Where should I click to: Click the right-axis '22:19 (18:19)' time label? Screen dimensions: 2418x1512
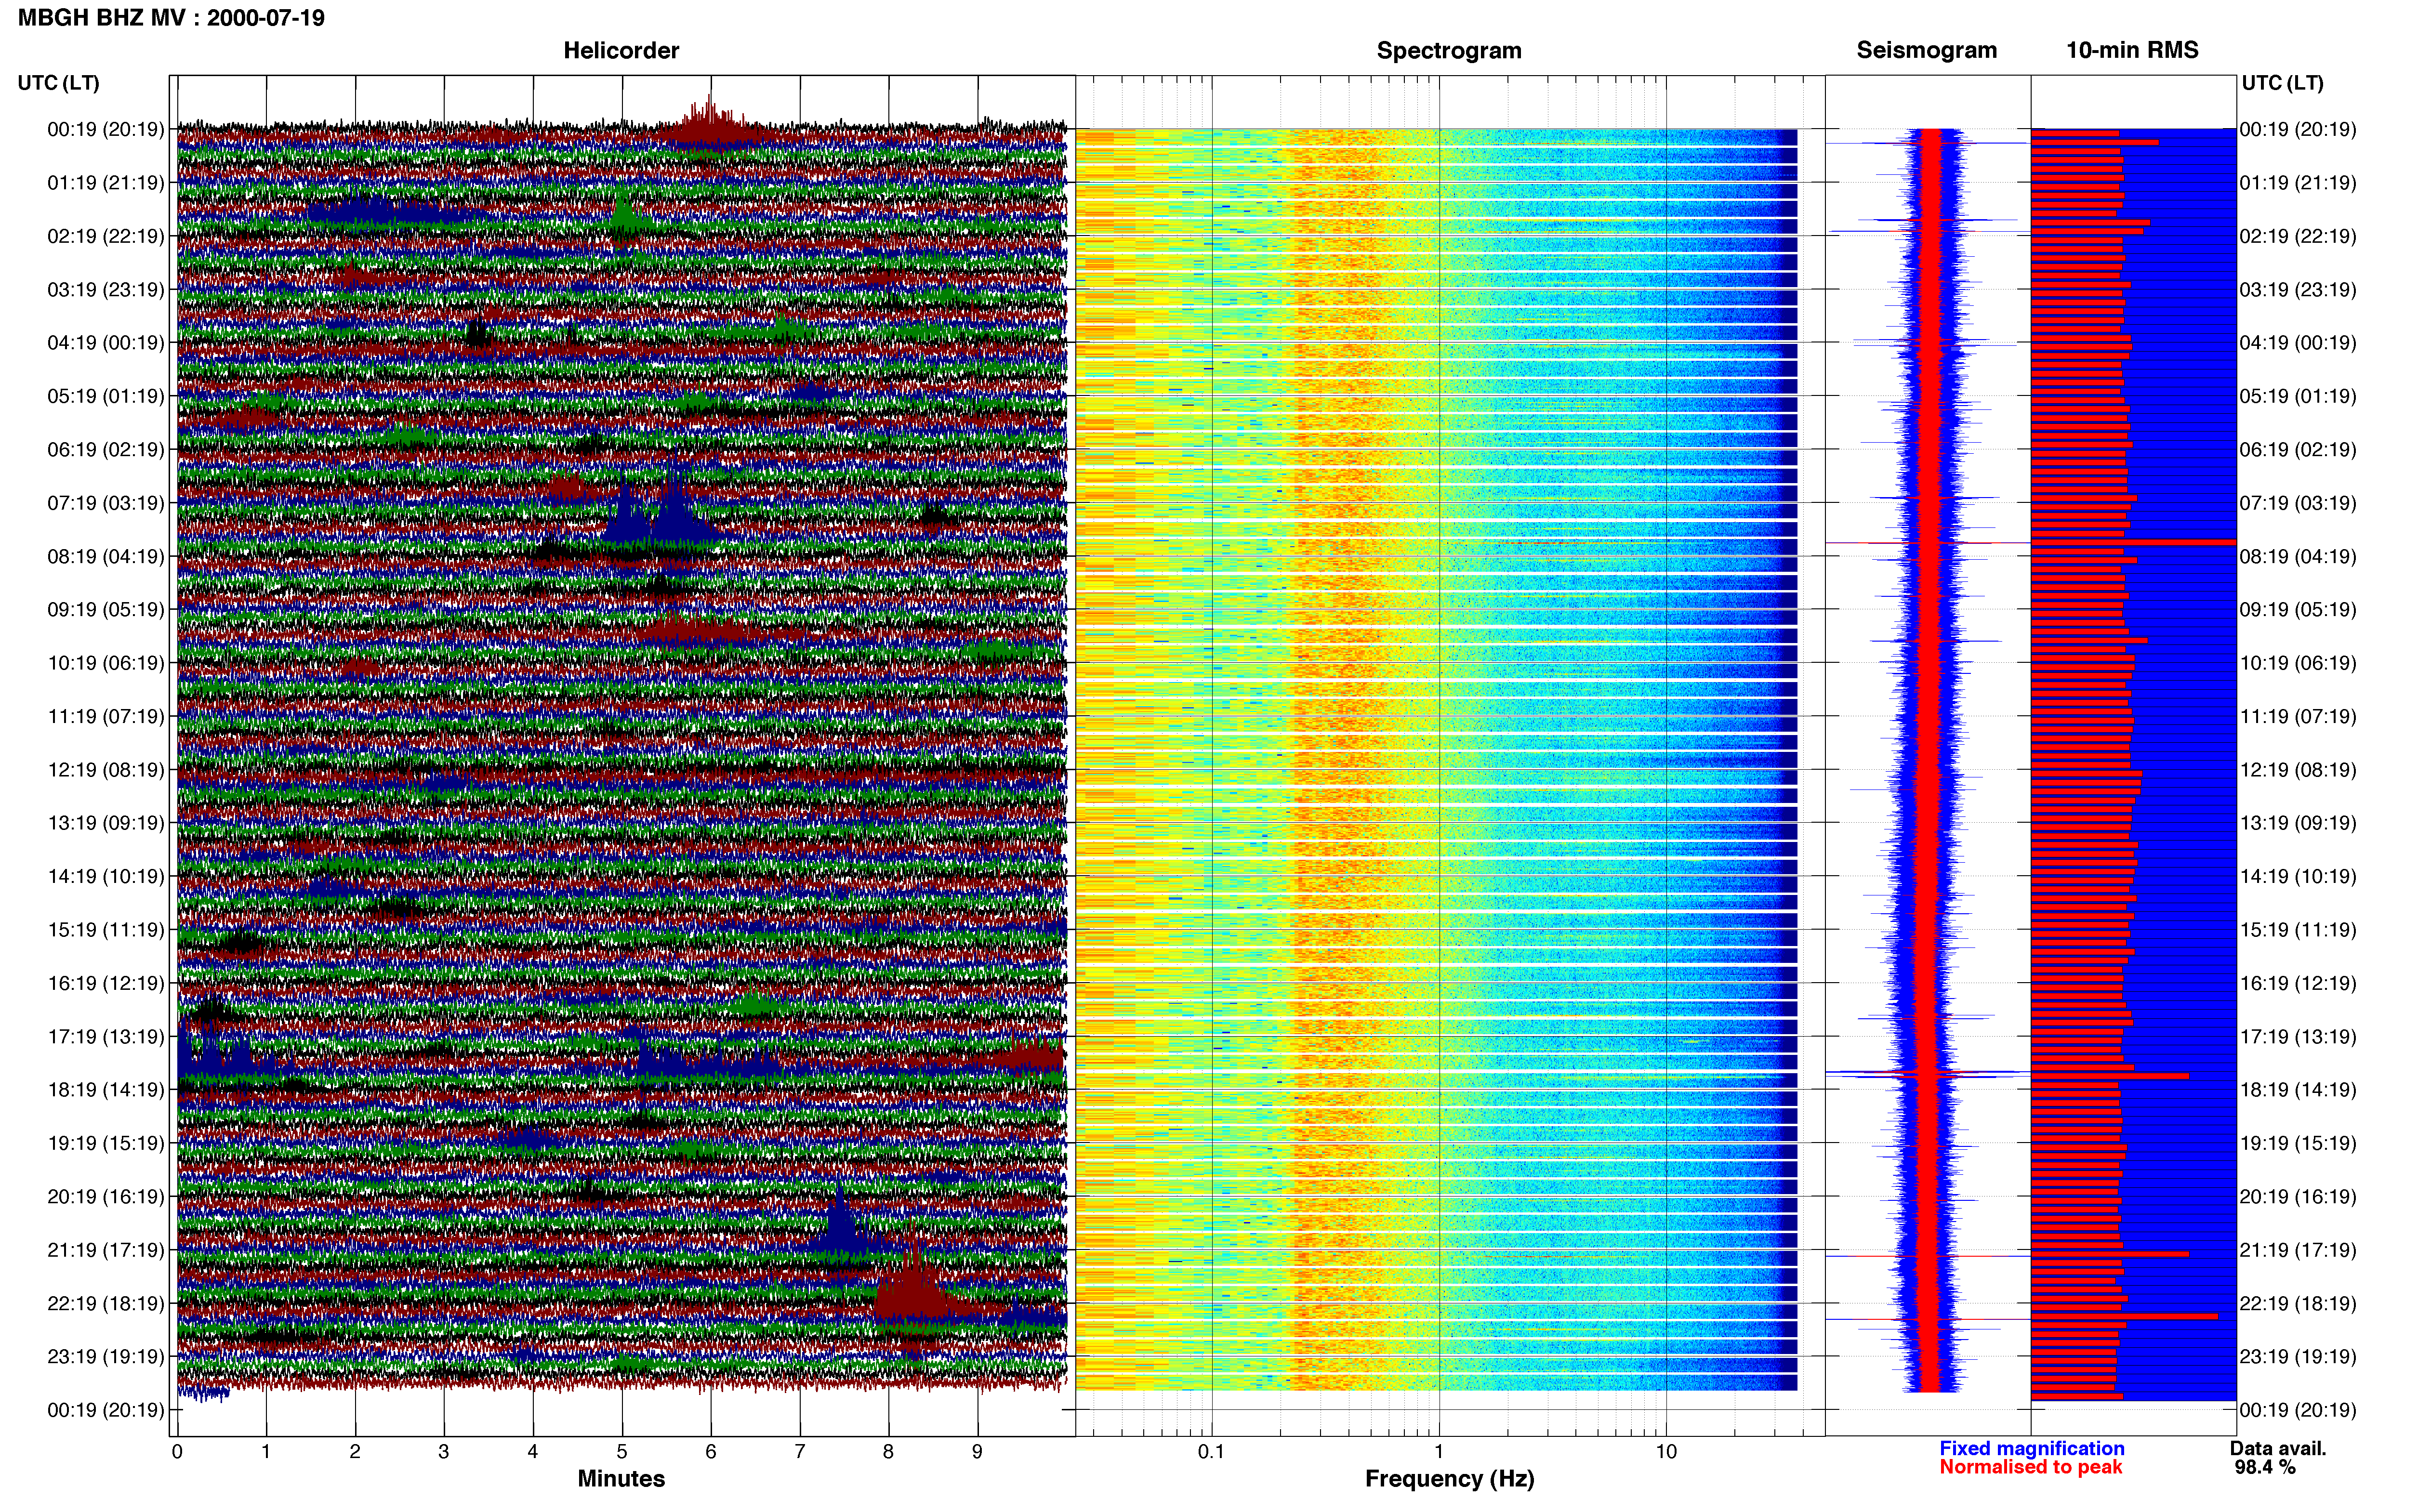2298,1304
